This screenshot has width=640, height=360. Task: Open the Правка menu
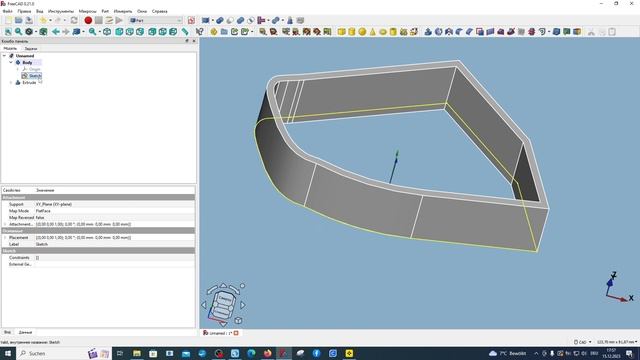pos(24,11)
